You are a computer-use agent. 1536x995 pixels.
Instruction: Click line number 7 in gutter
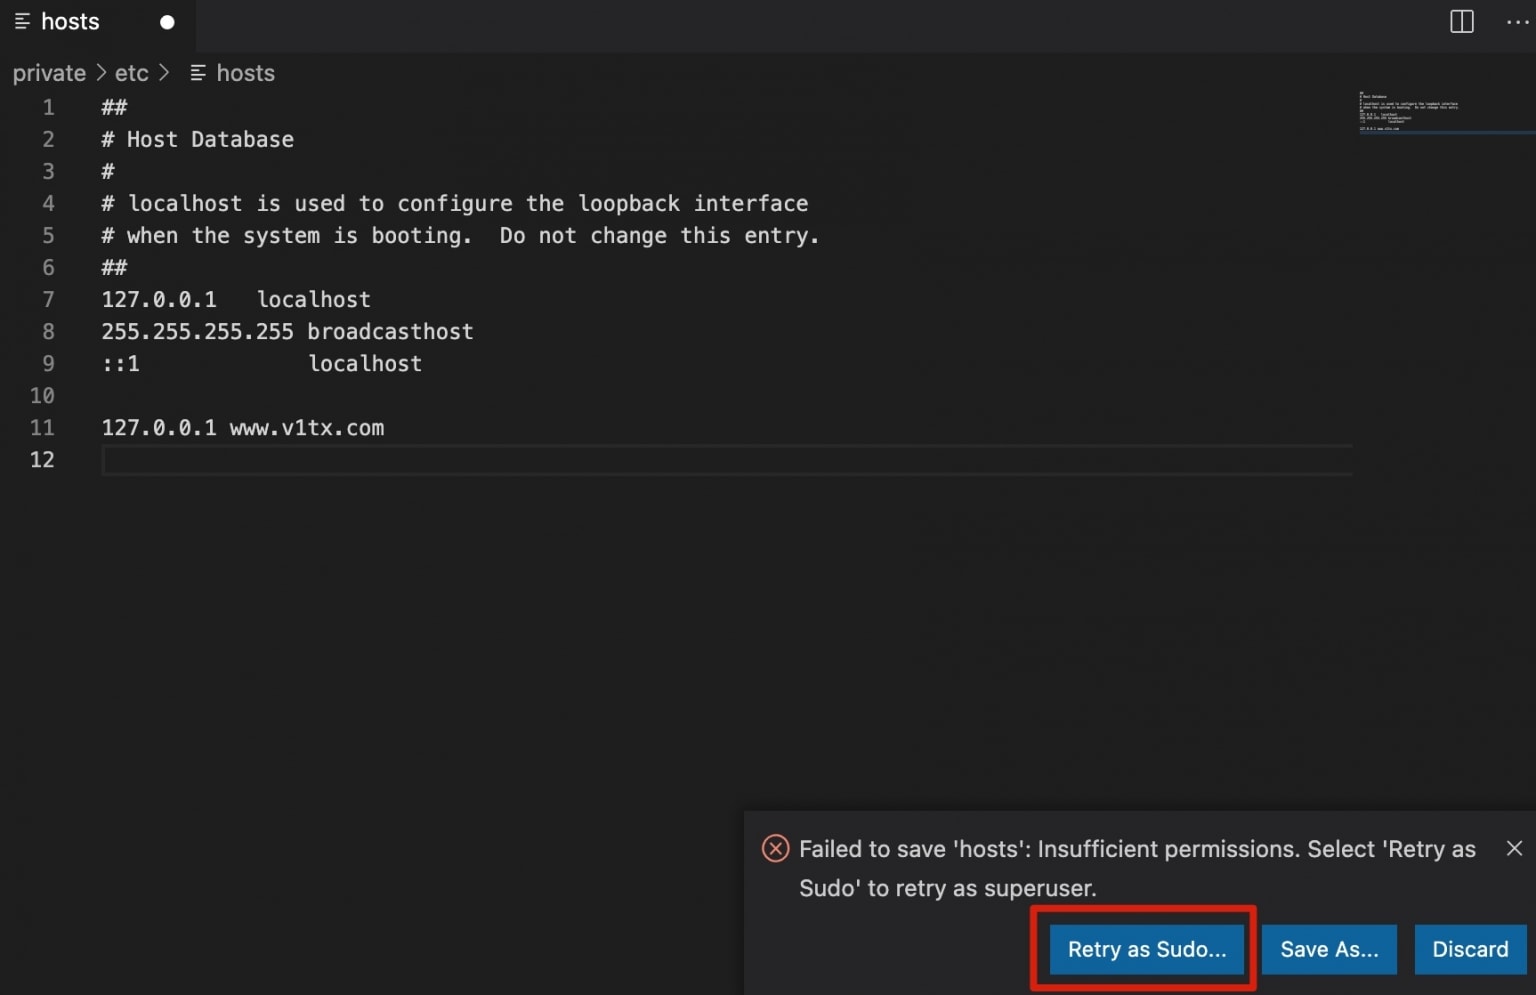coord(48,299)
